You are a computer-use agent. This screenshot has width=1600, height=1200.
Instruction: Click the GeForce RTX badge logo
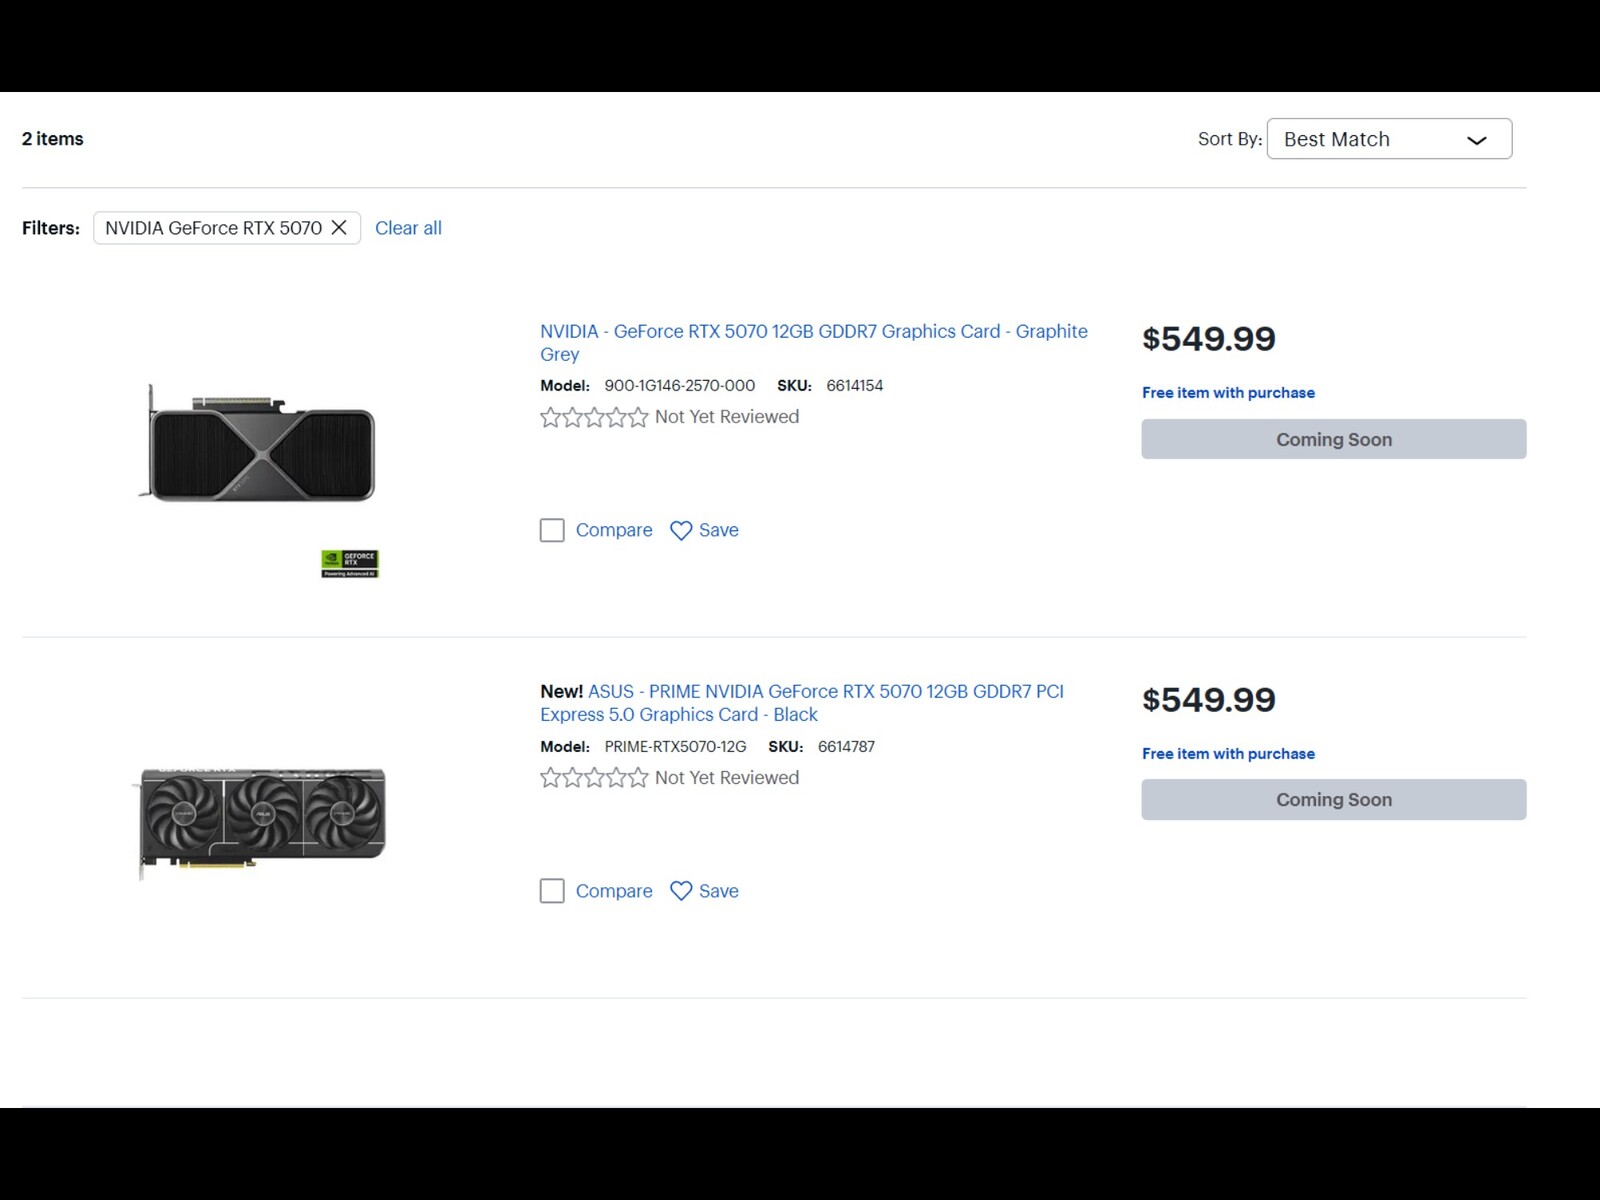[350, 564]
